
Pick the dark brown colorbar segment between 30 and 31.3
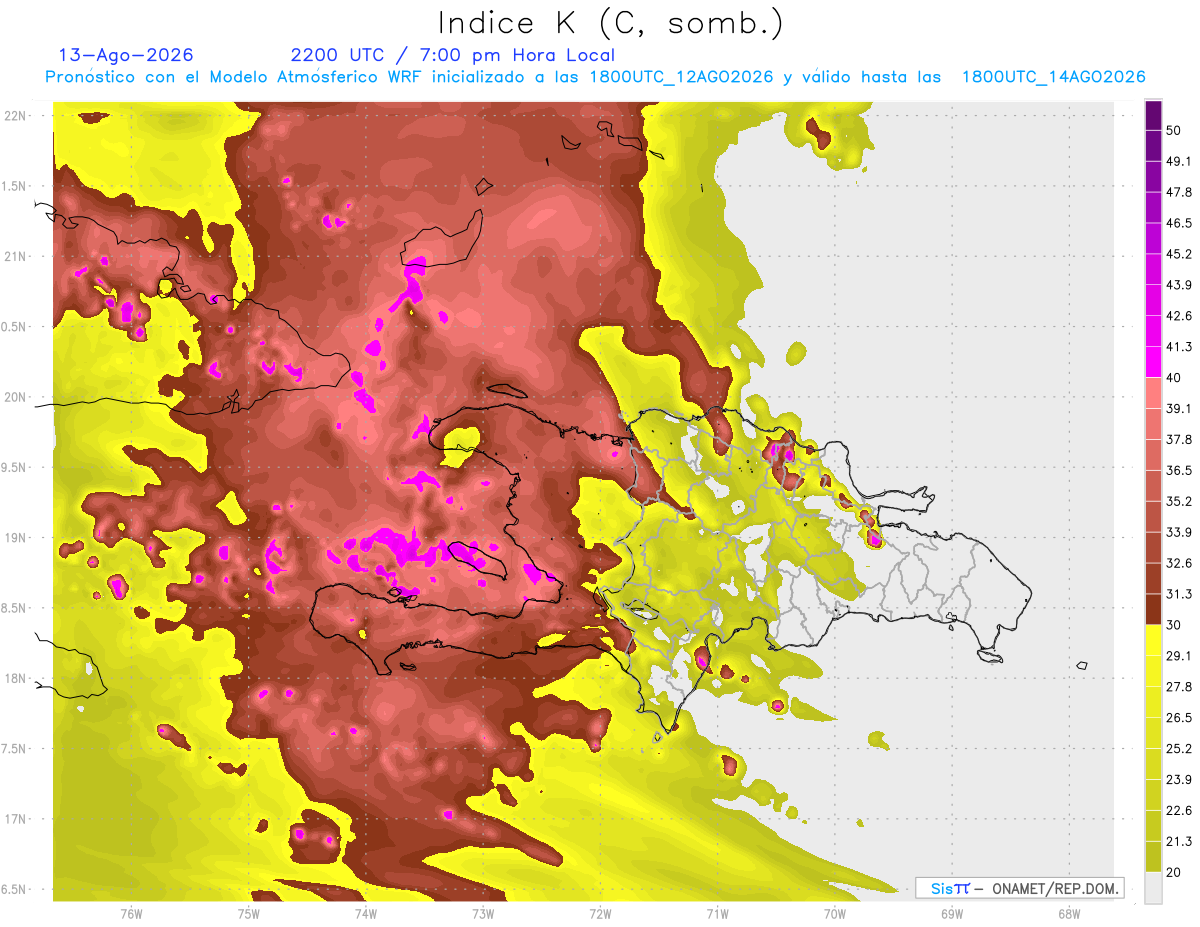(x=1154, y=610)
